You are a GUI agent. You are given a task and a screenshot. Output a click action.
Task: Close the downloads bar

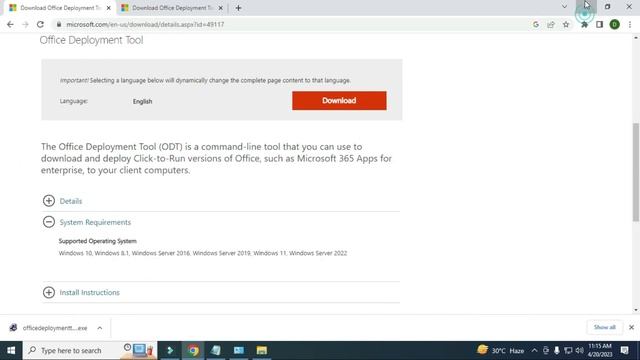631,327
